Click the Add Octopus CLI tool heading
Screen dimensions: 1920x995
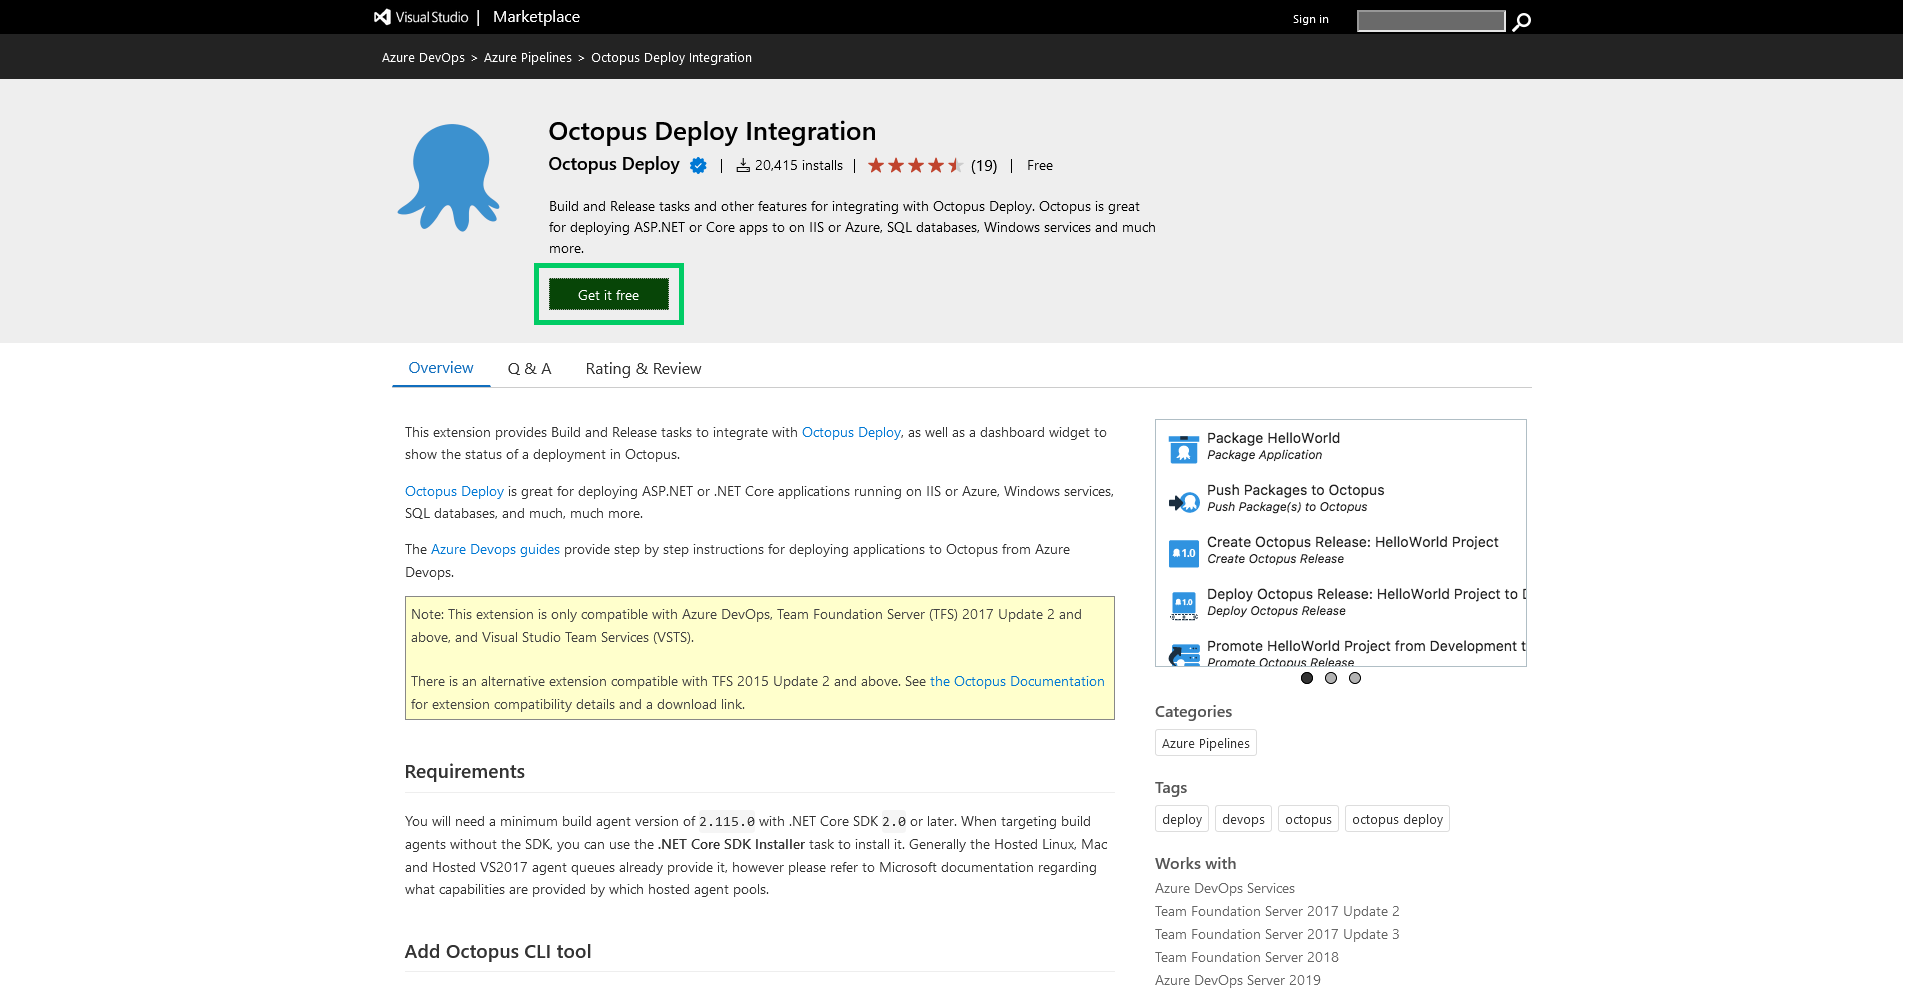pos(498,952)
